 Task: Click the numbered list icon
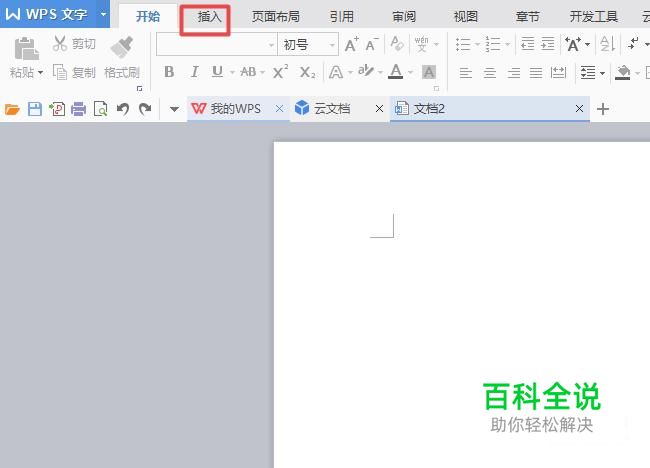coord(493,44)
